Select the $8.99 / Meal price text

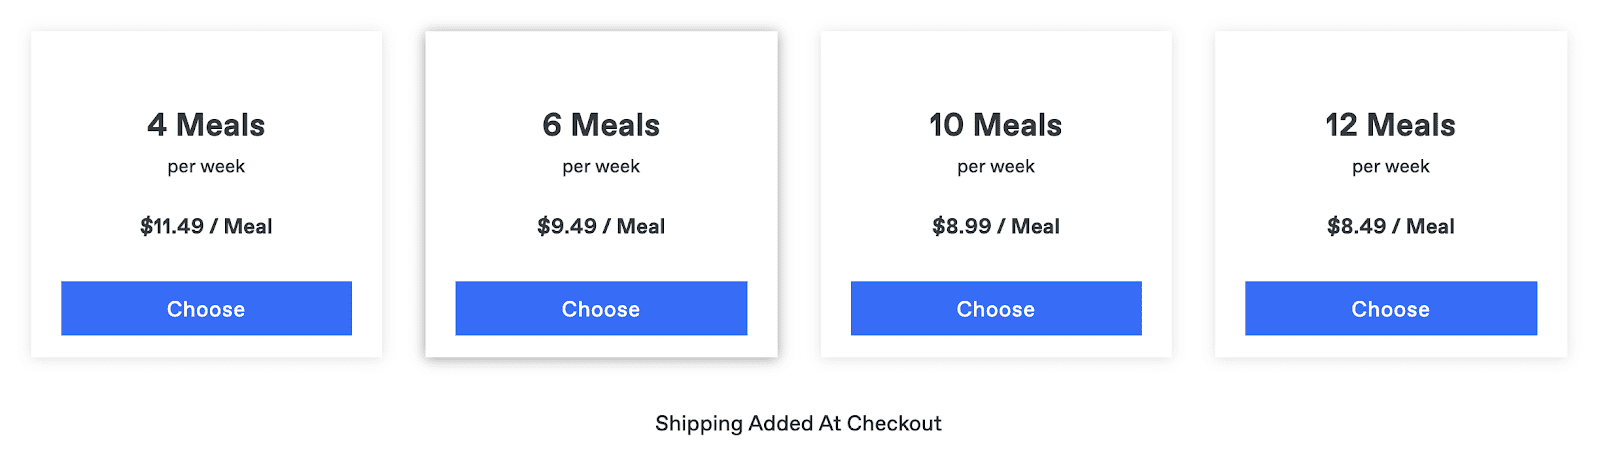pos(996,226)
